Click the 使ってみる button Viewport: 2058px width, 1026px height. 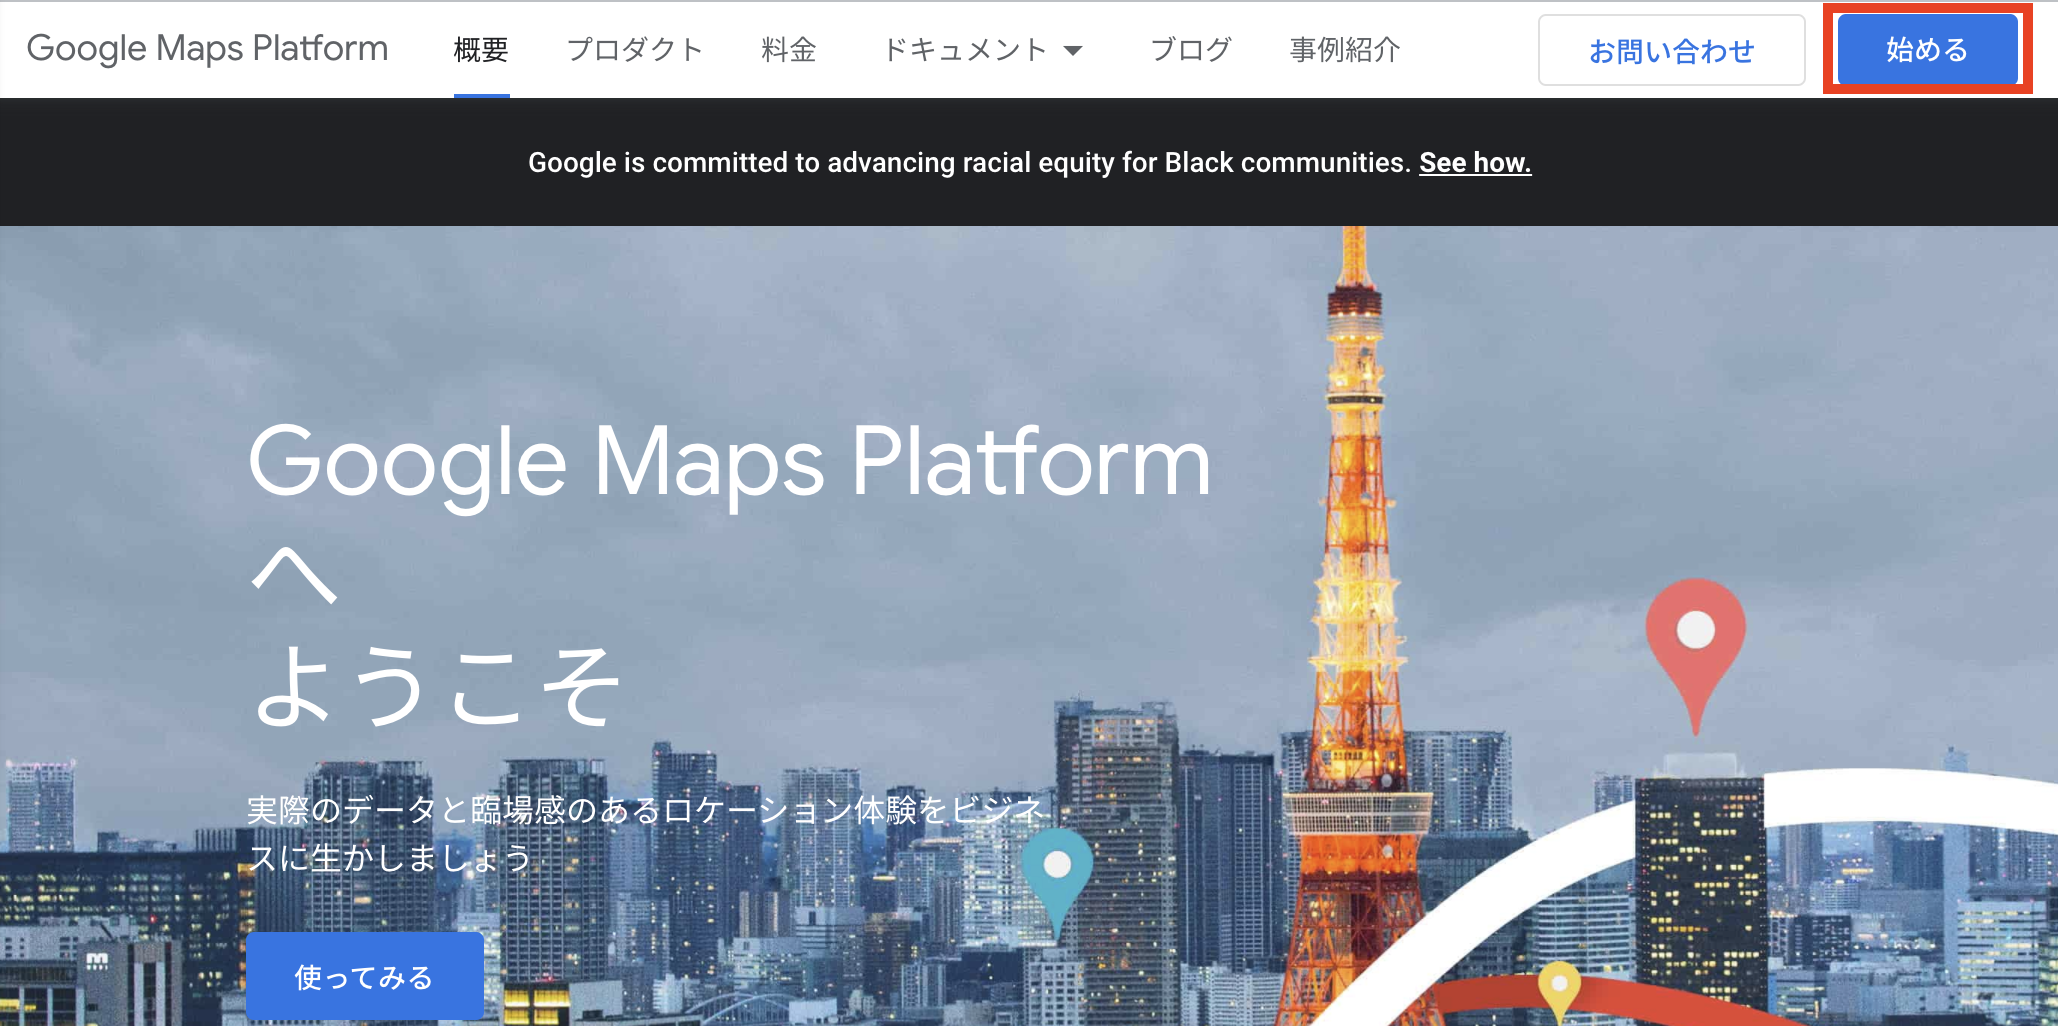click(x=364, y=976)
